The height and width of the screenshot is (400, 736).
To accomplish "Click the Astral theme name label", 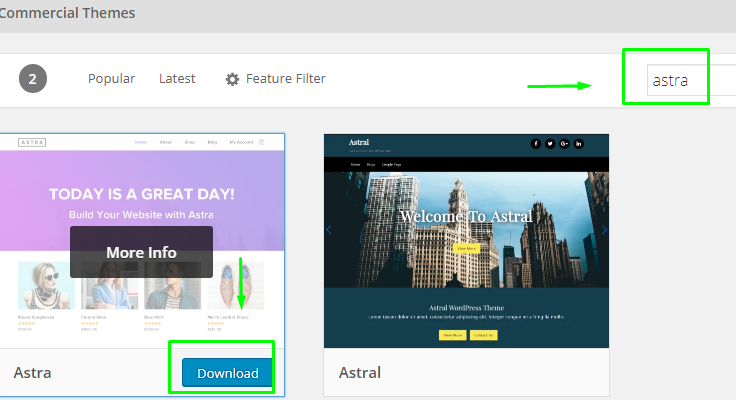I will coord(360,373).
